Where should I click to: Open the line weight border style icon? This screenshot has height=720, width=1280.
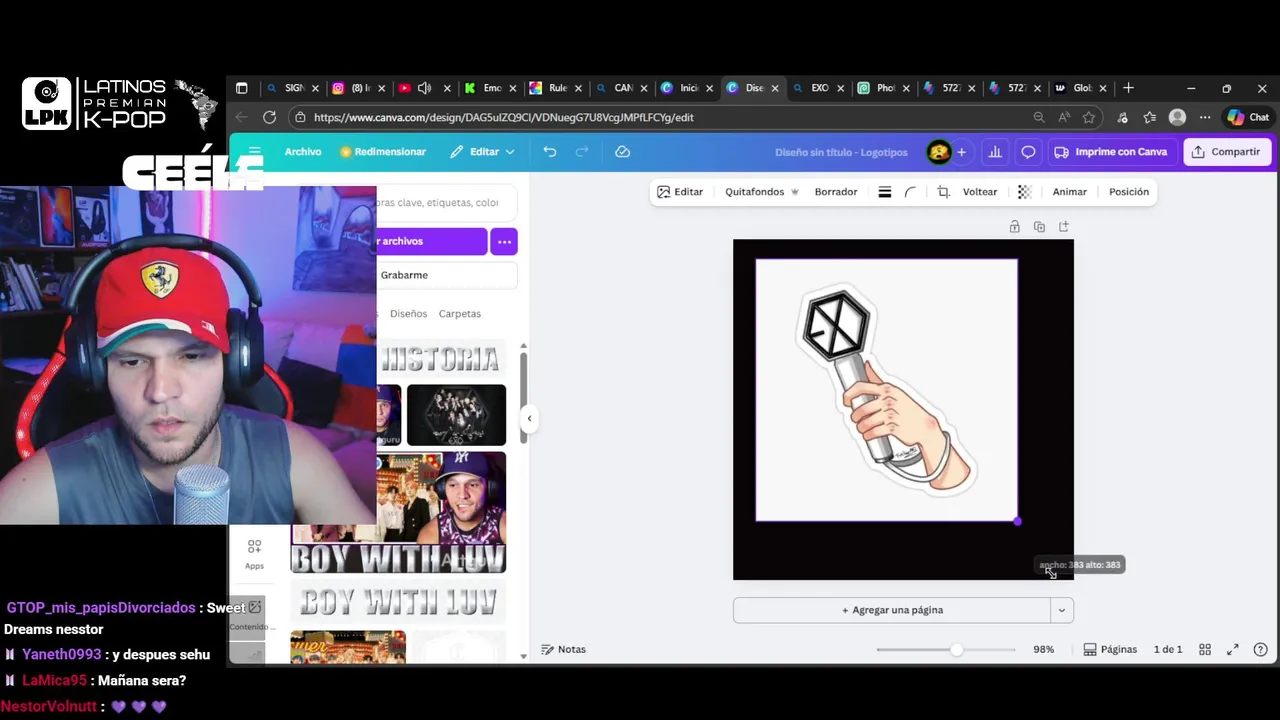tap(885, 192)
